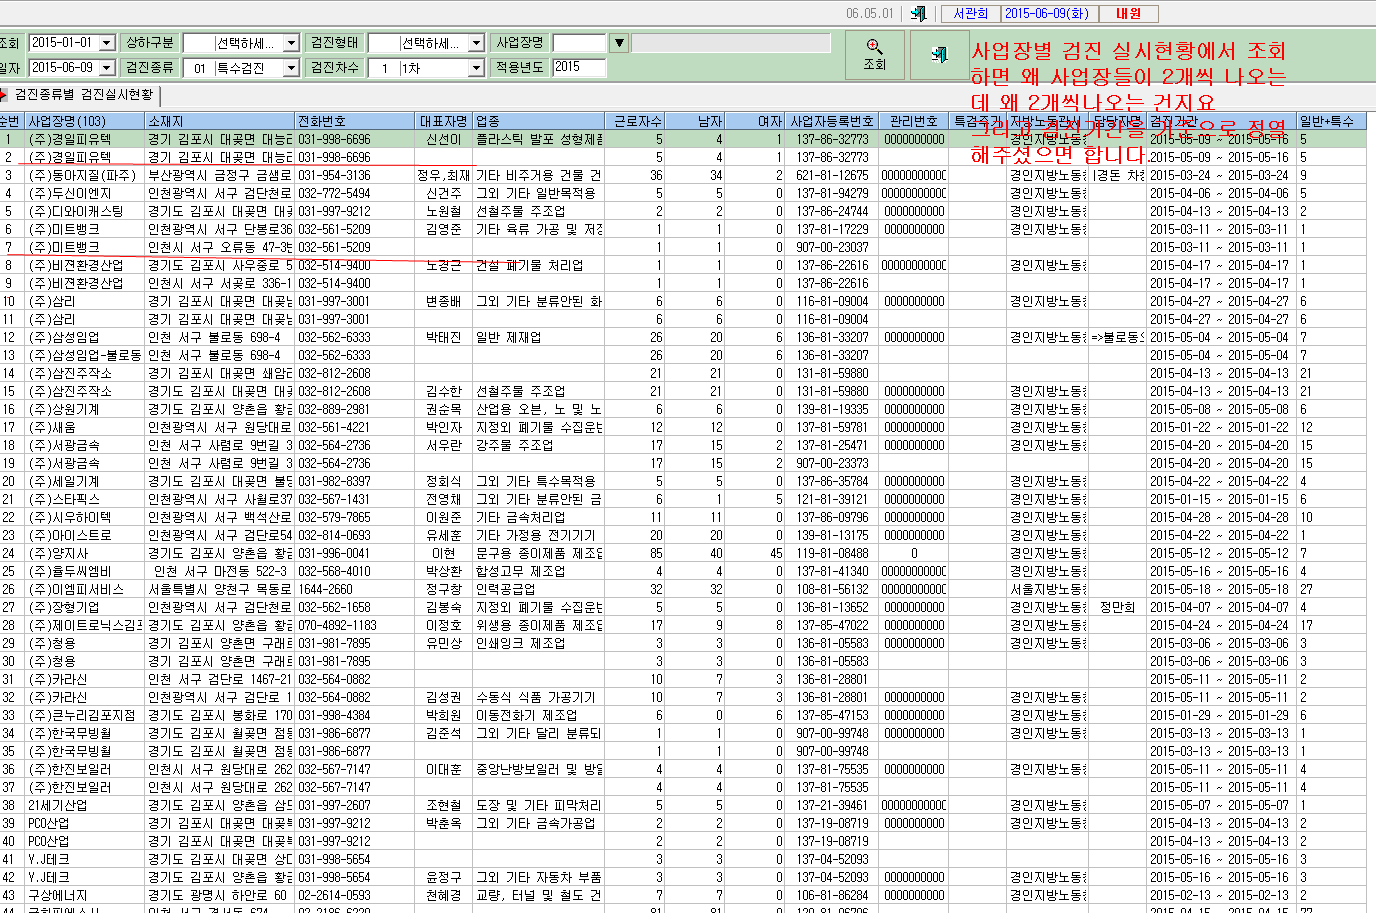Viewport: 1376px width, 913px height.
Task: Open the start date 2015-01-01 dropdown
Action: (107, 42)
